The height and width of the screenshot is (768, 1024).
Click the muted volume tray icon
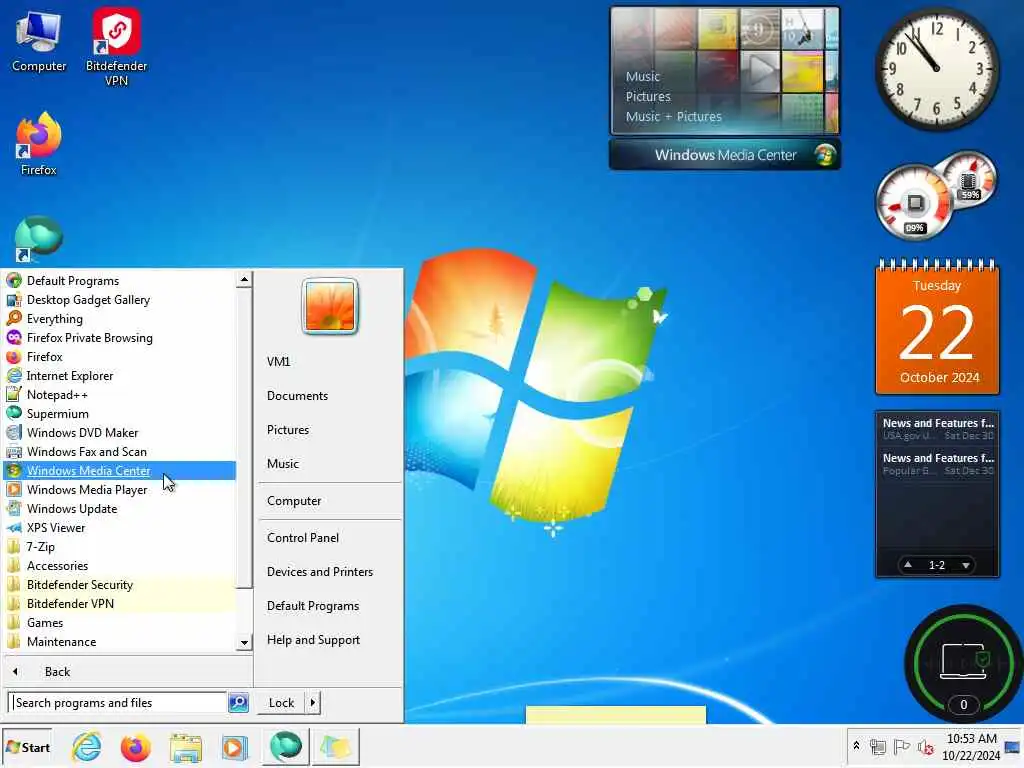pos(925,746)
